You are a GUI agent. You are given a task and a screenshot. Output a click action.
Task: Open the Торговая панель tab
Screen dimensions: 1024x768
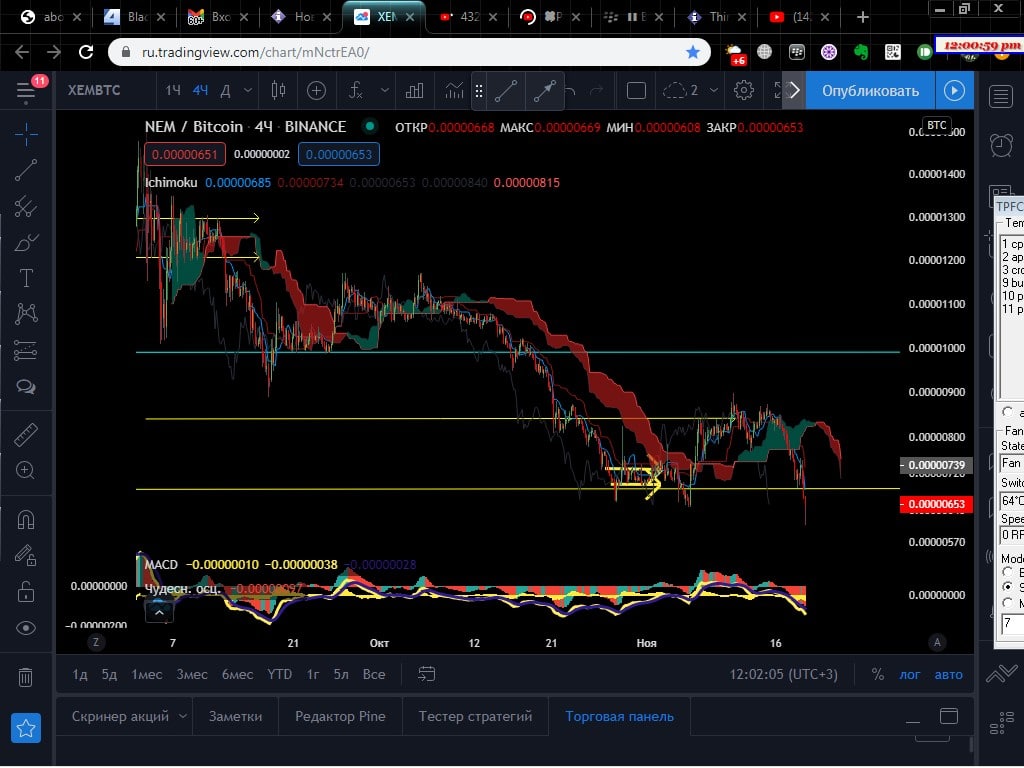619,716
